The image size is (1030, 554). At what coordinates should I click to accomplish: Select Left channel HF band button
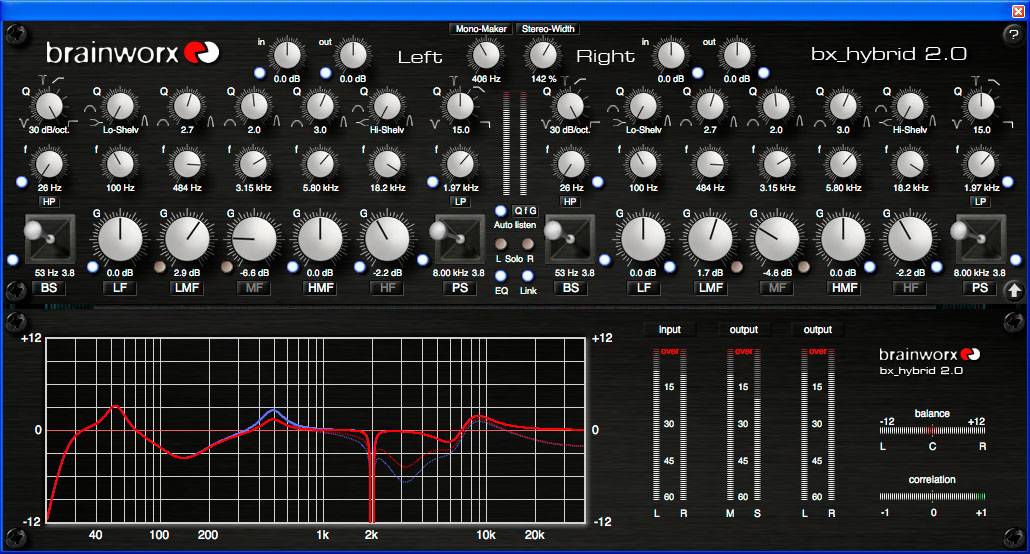[x=388, y=288]
